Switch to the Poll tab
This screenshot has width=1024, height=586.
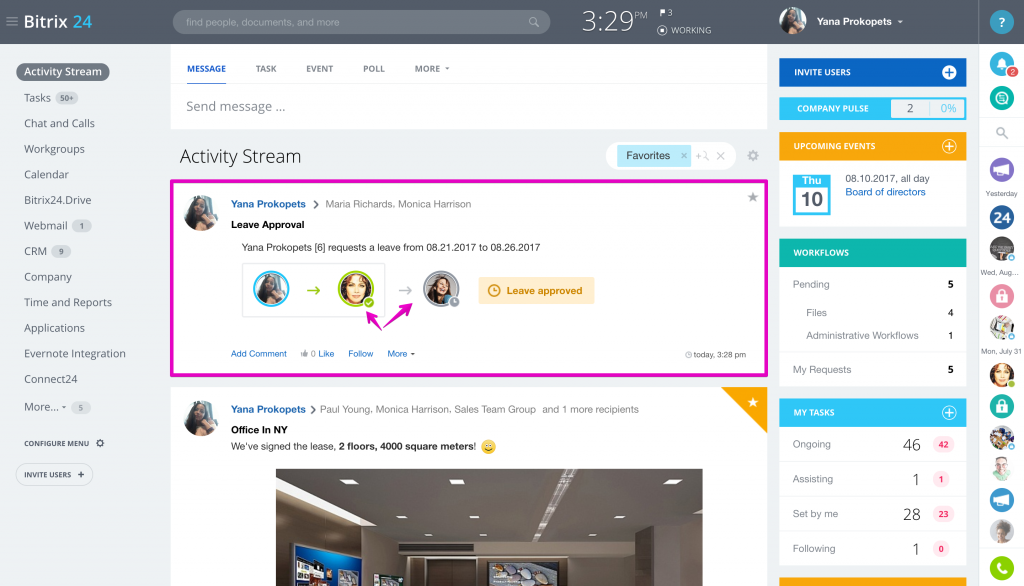tap(374, 69)
